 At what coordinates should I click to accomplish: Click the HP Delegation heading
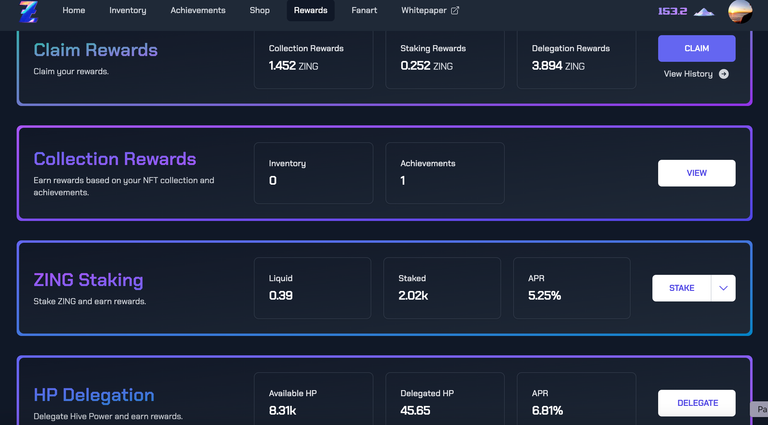click(94, 395)
